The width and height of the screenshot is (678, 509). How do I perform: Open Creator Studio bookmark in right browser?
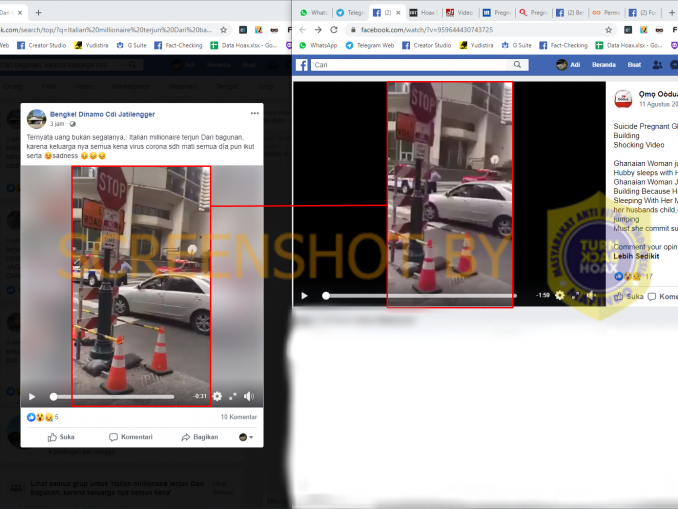(427, 45)
